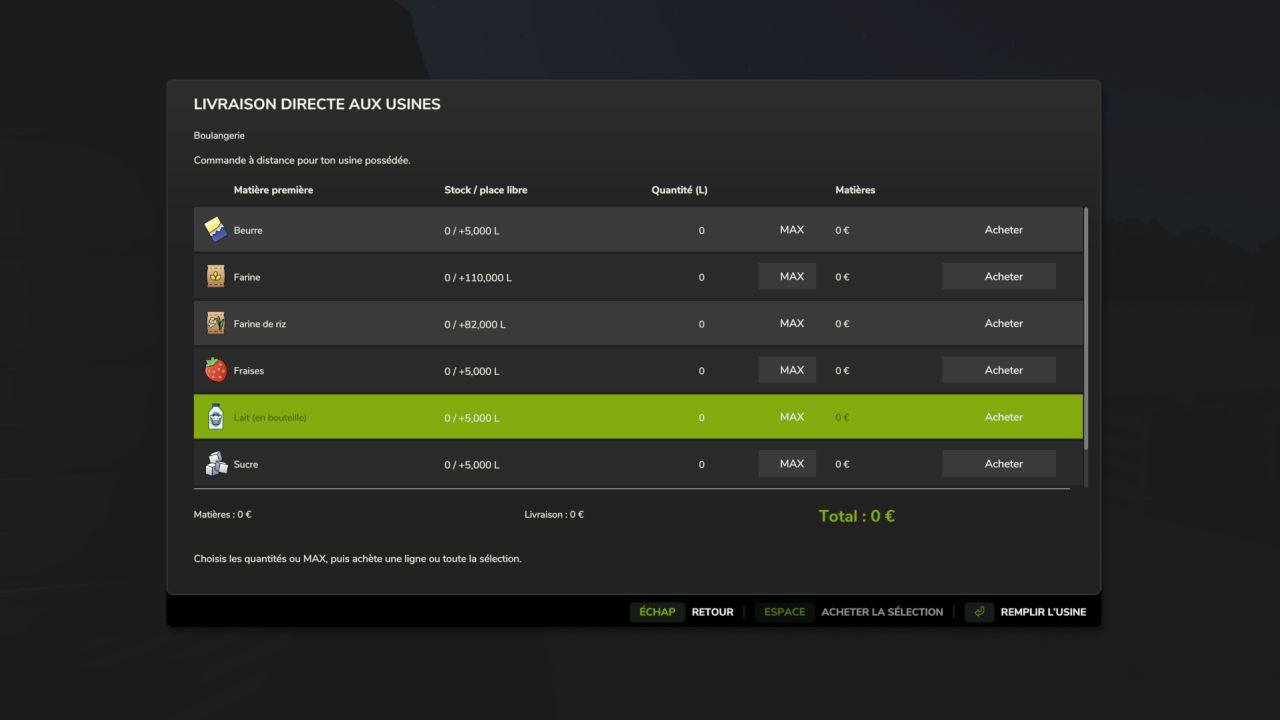Click the Sucre sugar cubes icon

216,464
